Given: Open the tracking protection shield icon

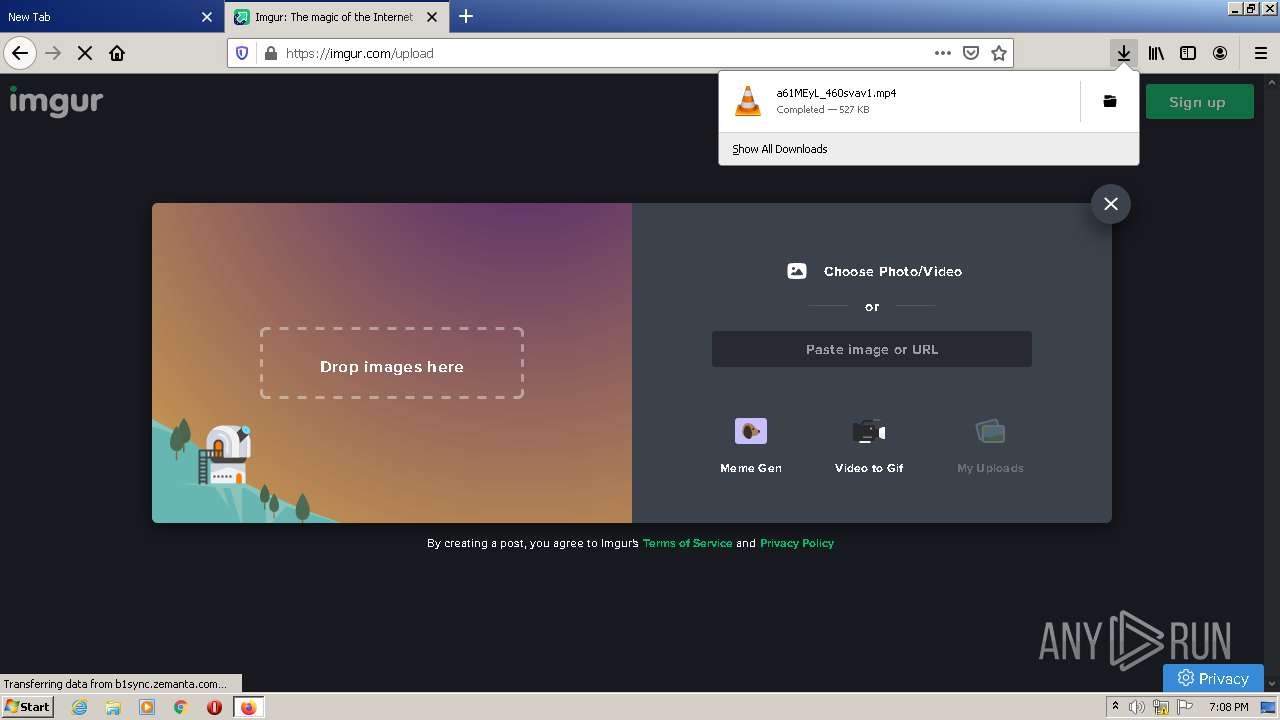Looking at the screenshot, I should pyautogui.click(x=242, y=53).
